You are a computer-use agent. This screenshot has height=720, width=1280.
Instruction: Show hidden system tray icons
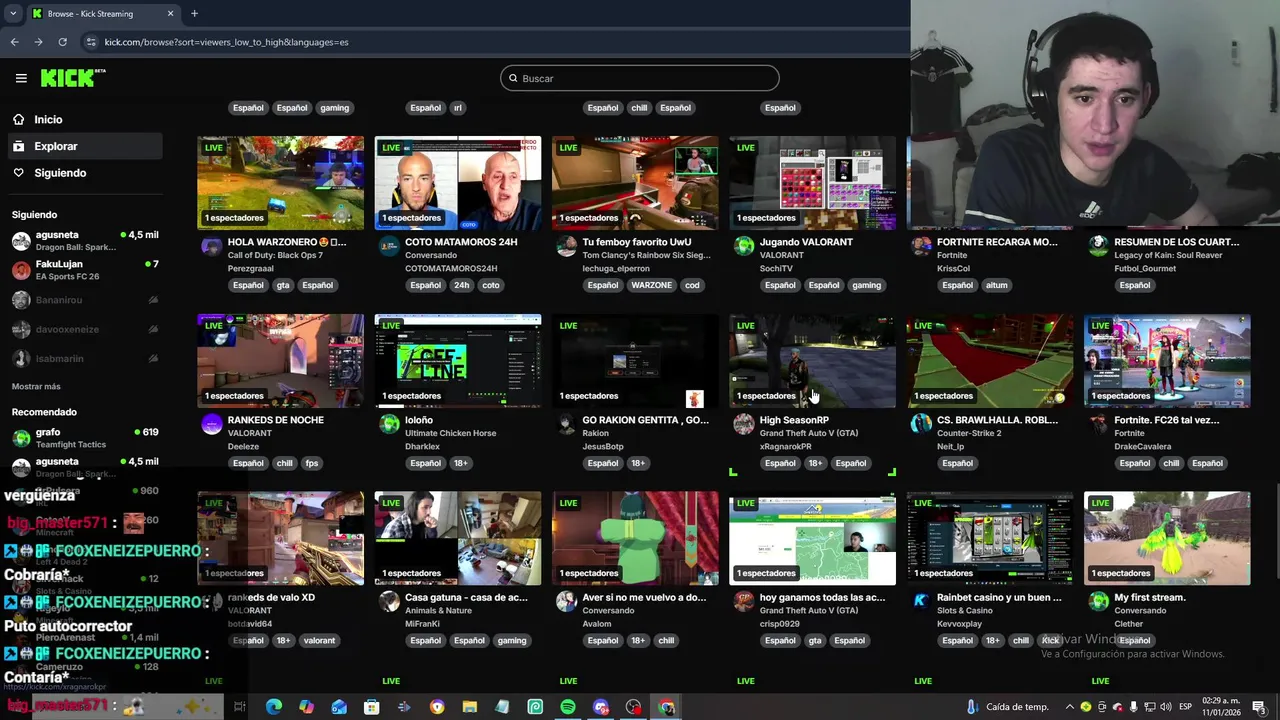1069,707
